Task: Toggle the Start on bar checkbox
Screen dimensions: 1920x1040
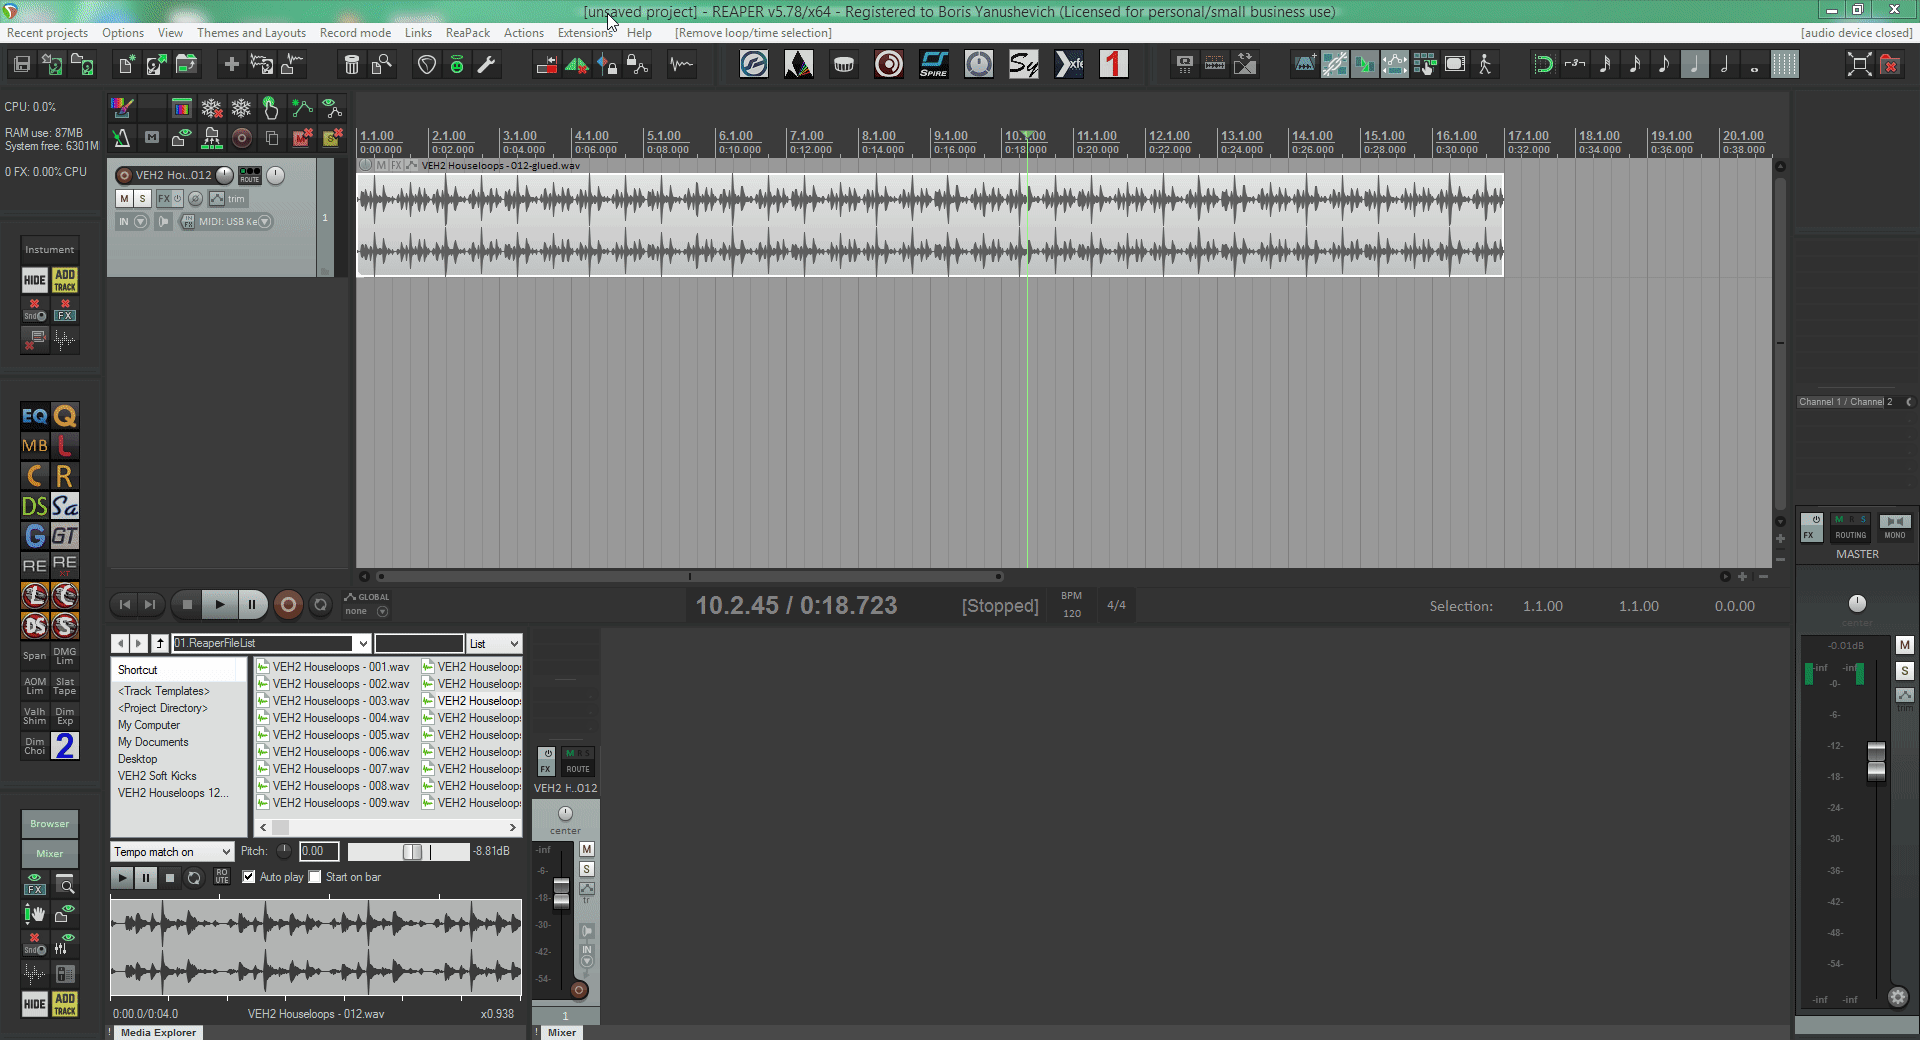Action: (315, 877)
